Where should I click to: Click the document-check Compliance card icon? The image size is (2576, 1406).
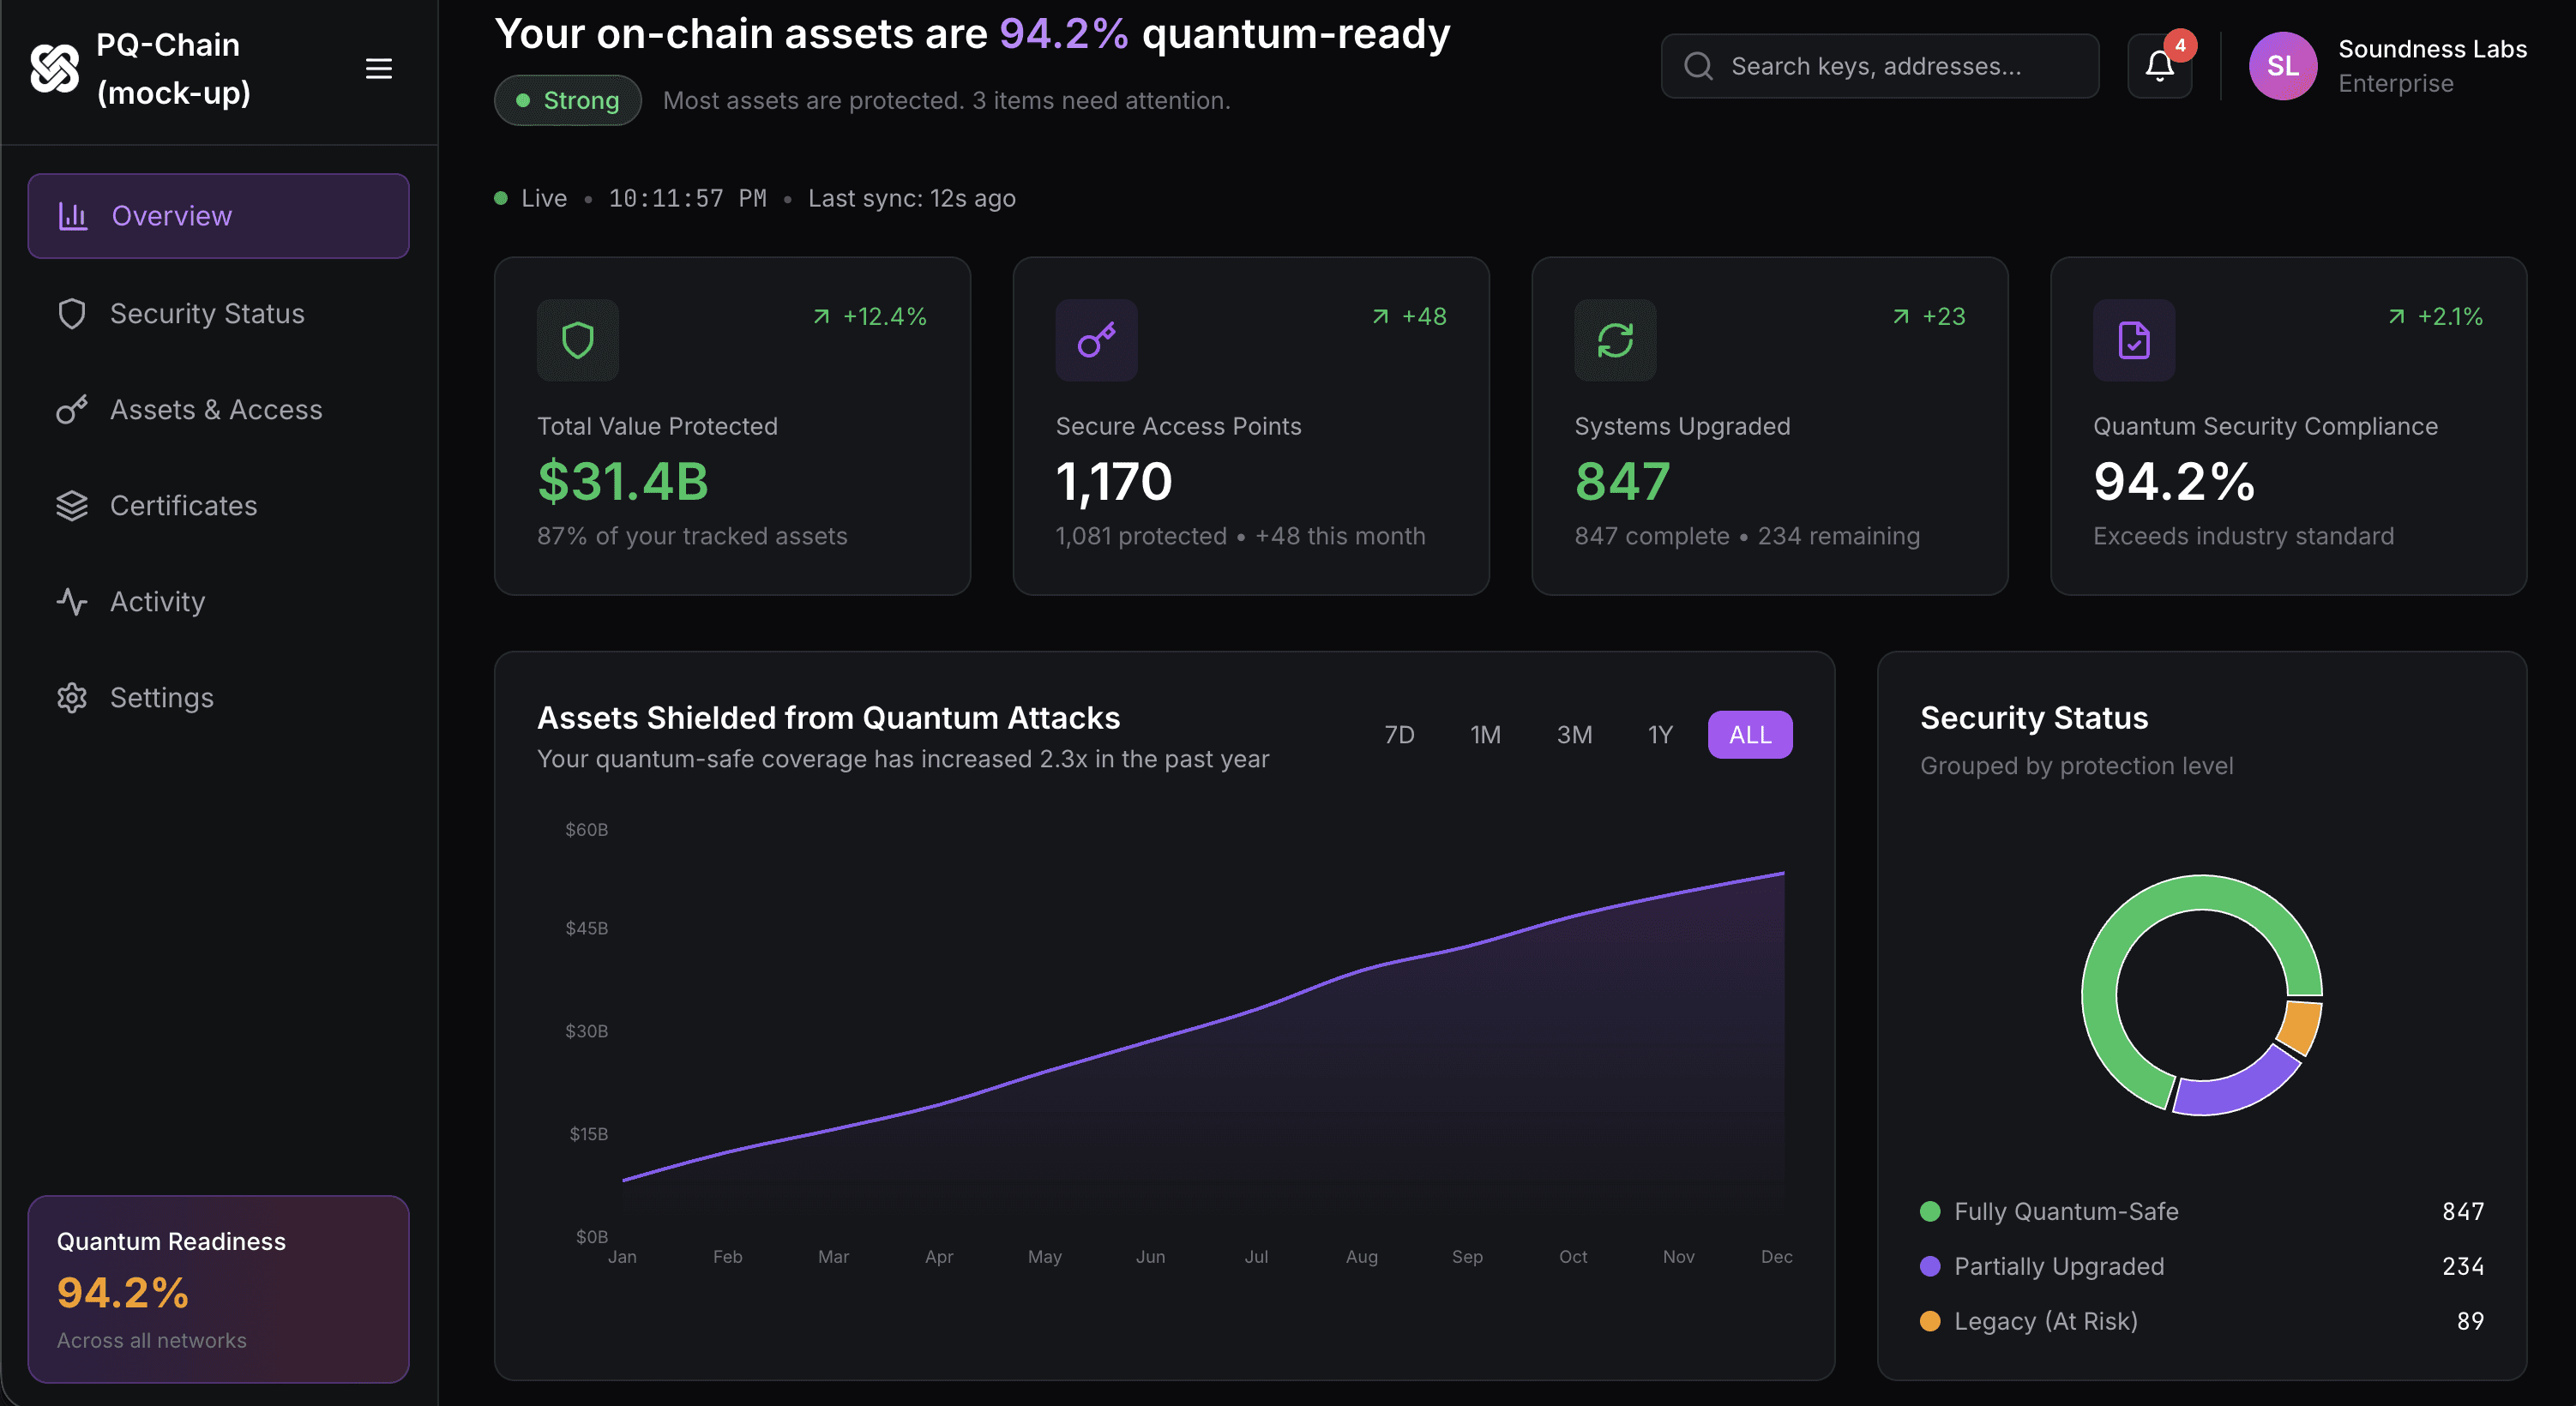(2133, 340)
